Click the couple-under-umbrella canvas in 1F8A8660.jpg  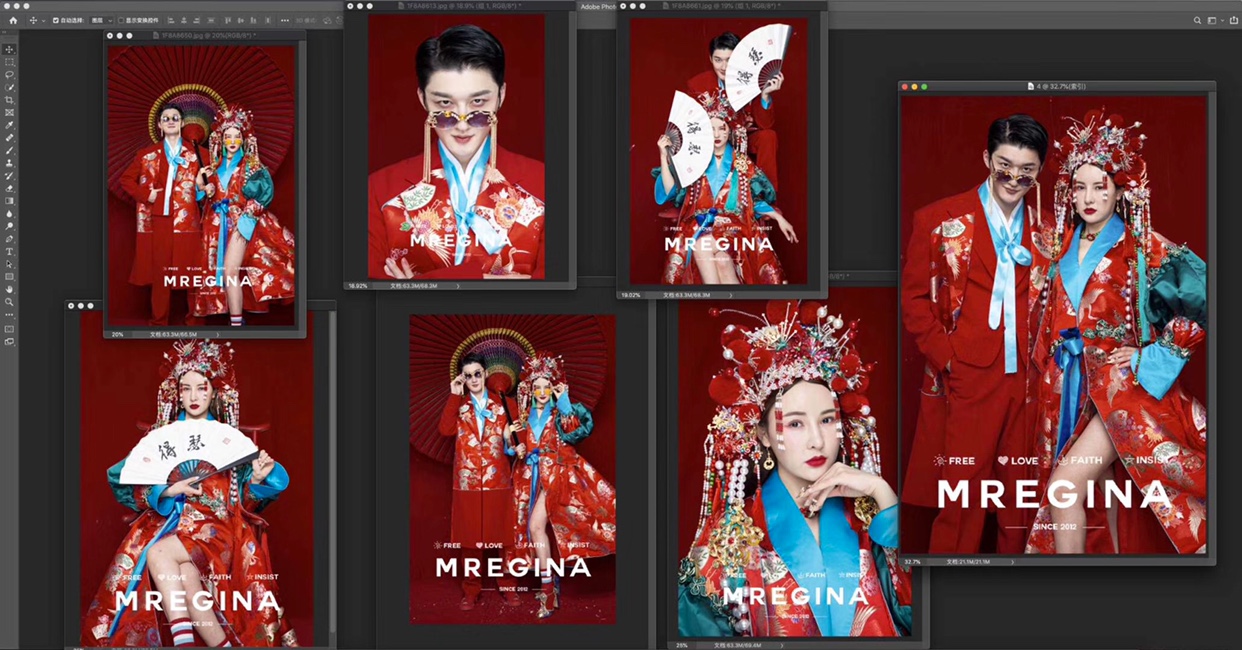point(201,184)
